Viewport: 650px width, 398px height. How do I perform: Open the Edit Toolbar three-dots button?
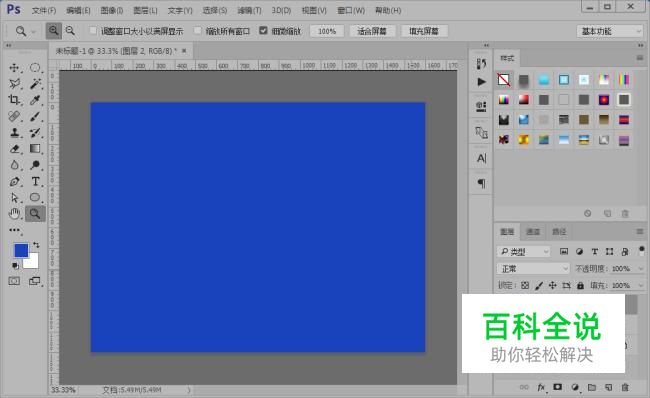pyautogui.click(x=15, y=230)
